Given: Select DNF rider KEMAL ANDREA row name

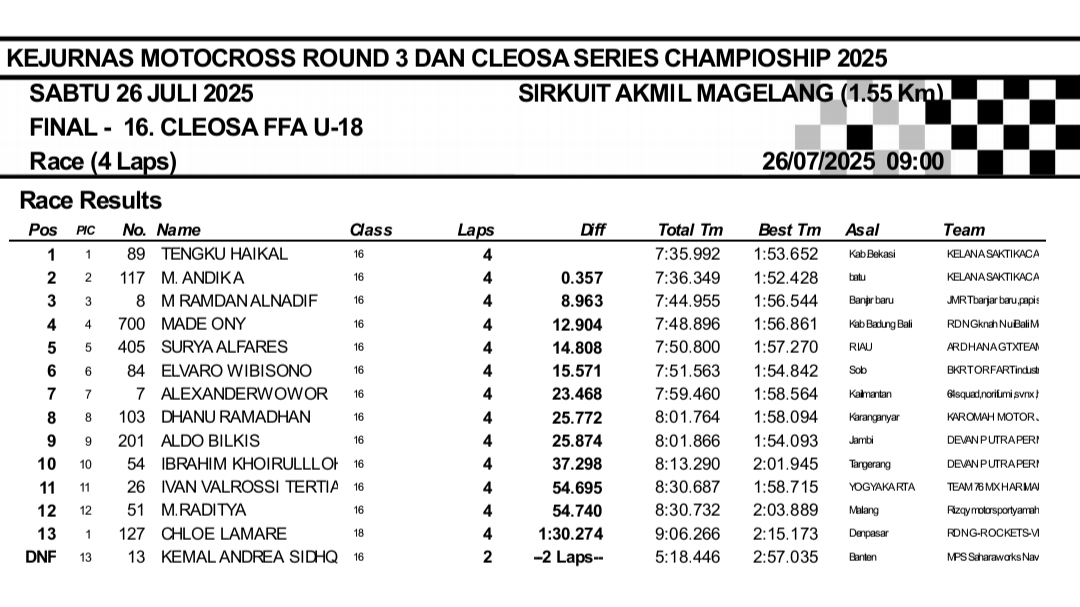Looking at the screenshot, I should click(x=250, y=557).
